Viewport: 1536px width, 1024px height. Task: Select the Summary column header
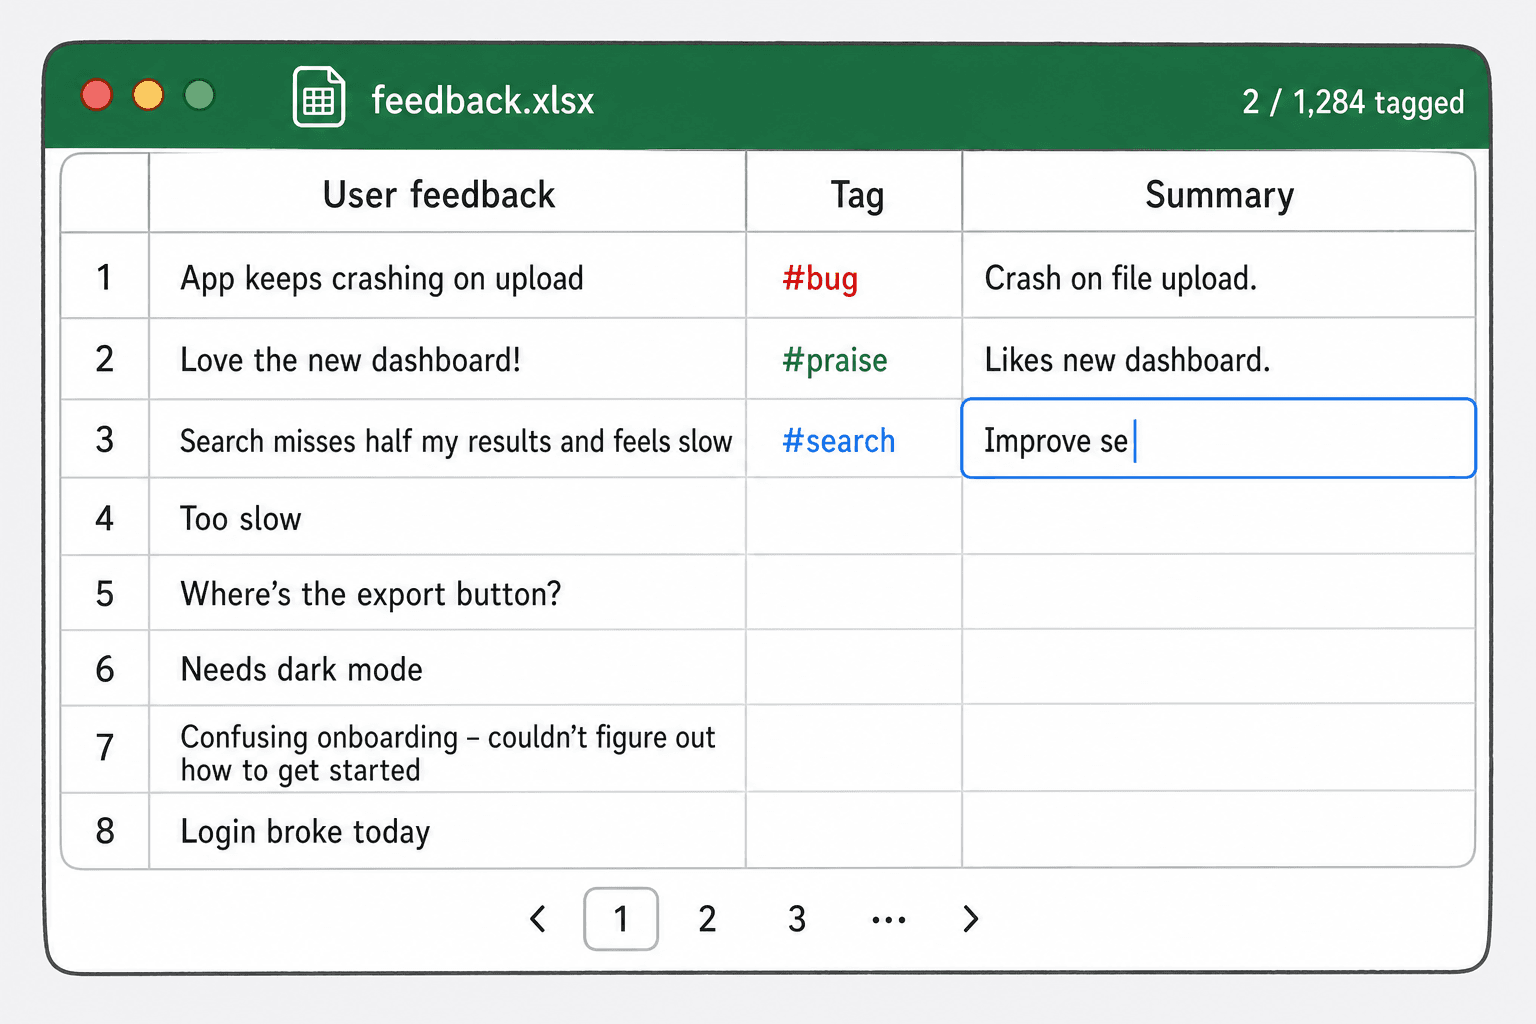1219,193
